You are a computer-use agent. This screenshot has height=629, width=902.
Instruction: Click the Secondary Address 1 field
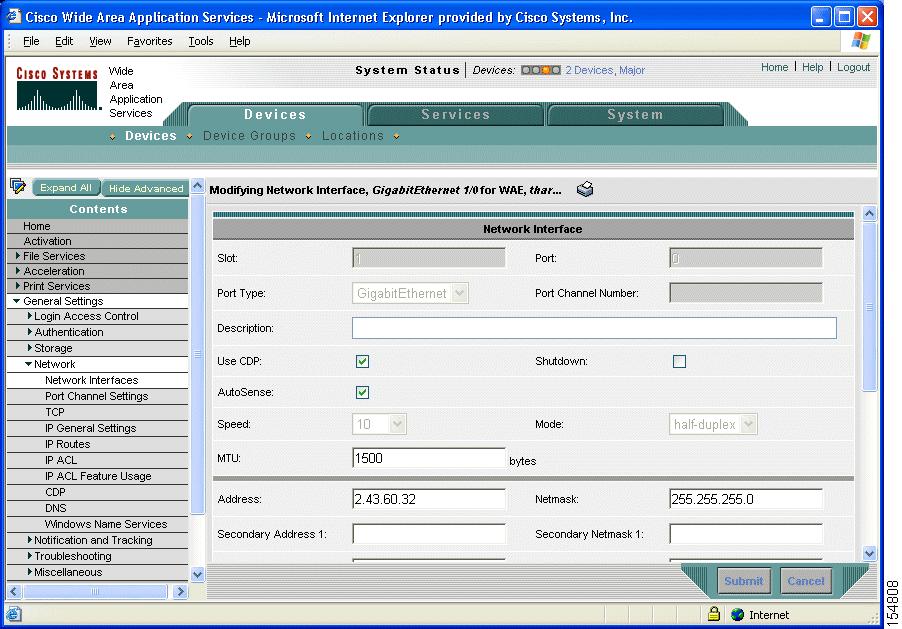[429, 534]
